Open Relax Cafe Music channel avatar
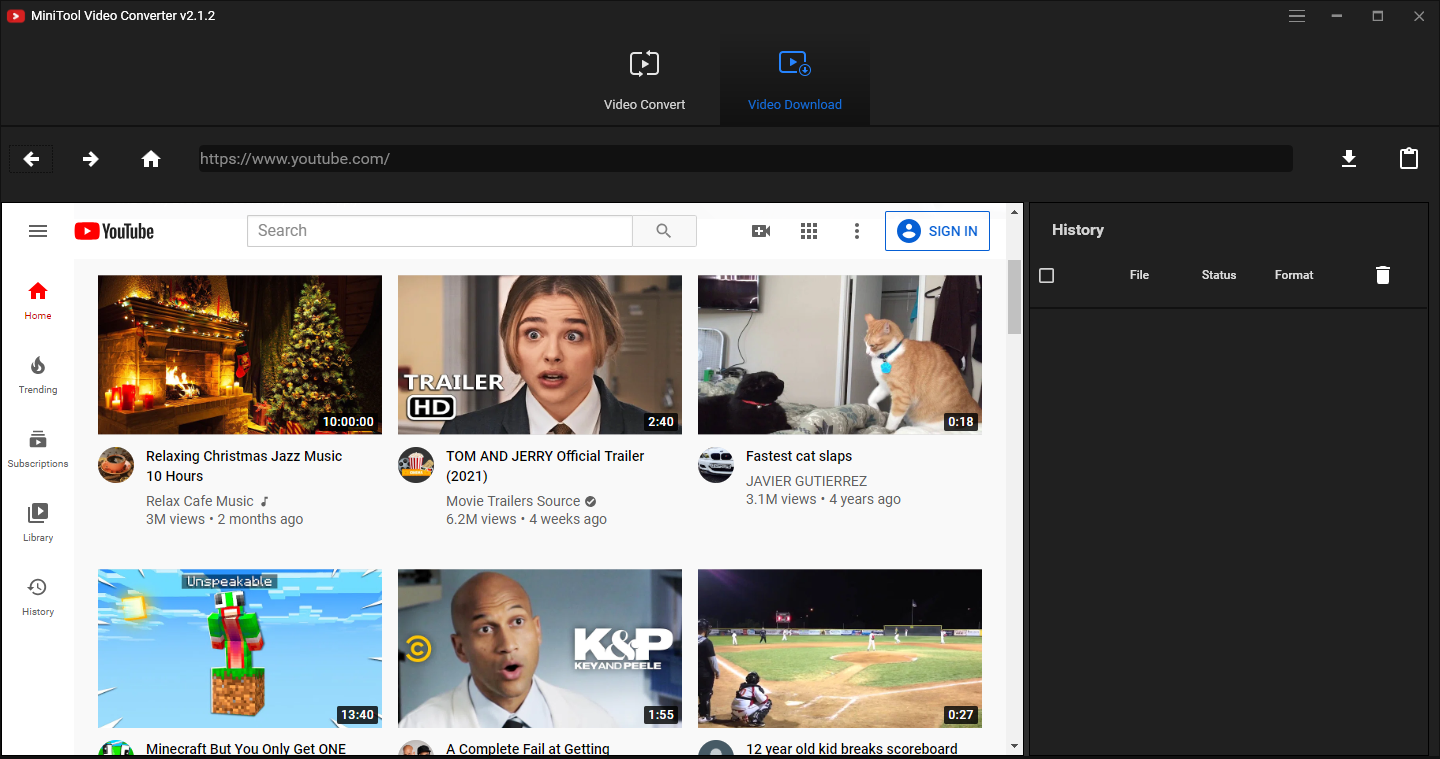1440x759 pixels. [x=116, y=465]
